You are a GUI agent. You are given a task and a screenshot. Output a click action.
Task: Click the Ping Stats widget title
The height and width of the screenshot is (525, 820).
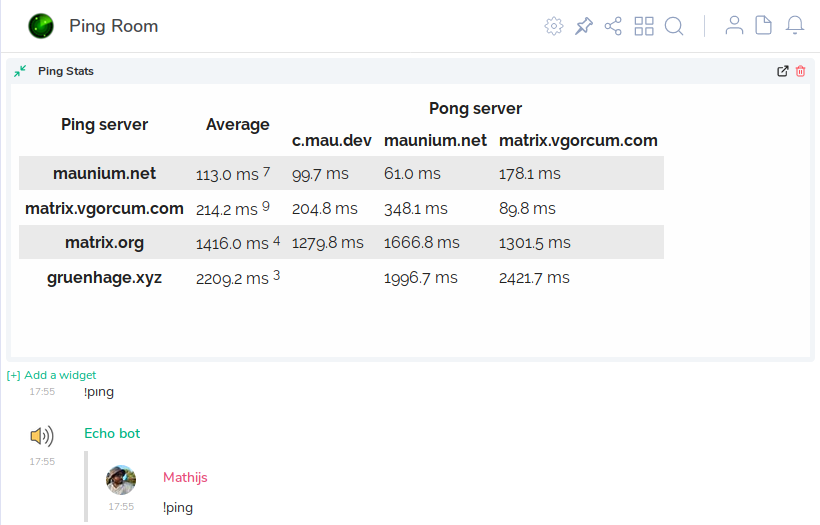coord(66,71)
